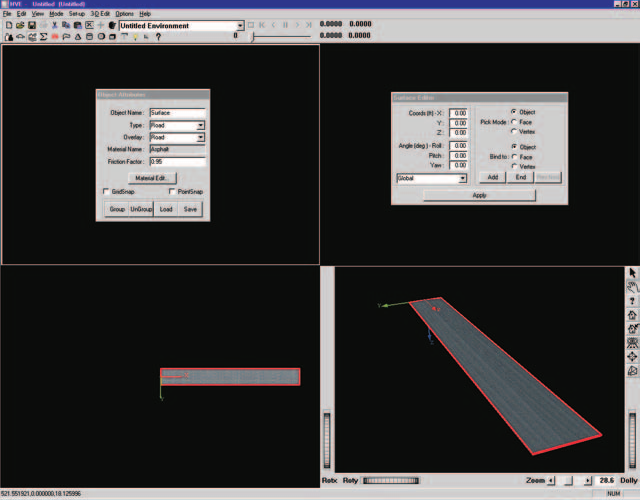Click the Seek crosshair target icon
Viewport: 640px width, 500px height.
632,356
